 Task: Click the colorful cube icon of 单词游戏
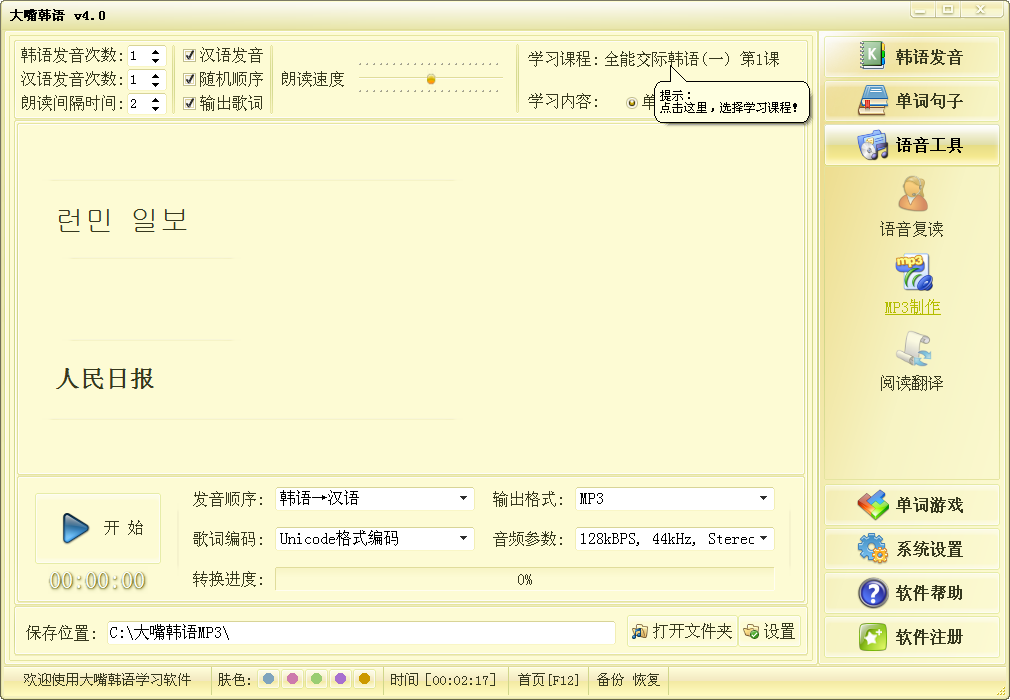873,505
